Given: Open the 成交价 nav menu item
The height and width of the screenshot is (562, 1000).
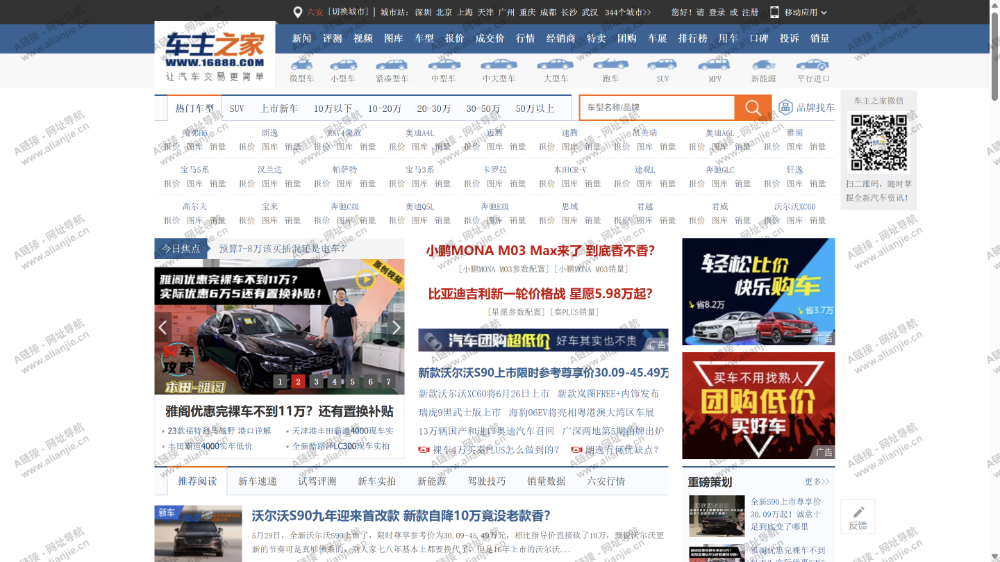Looking at the screenshot, I should (x=490, y=38).
